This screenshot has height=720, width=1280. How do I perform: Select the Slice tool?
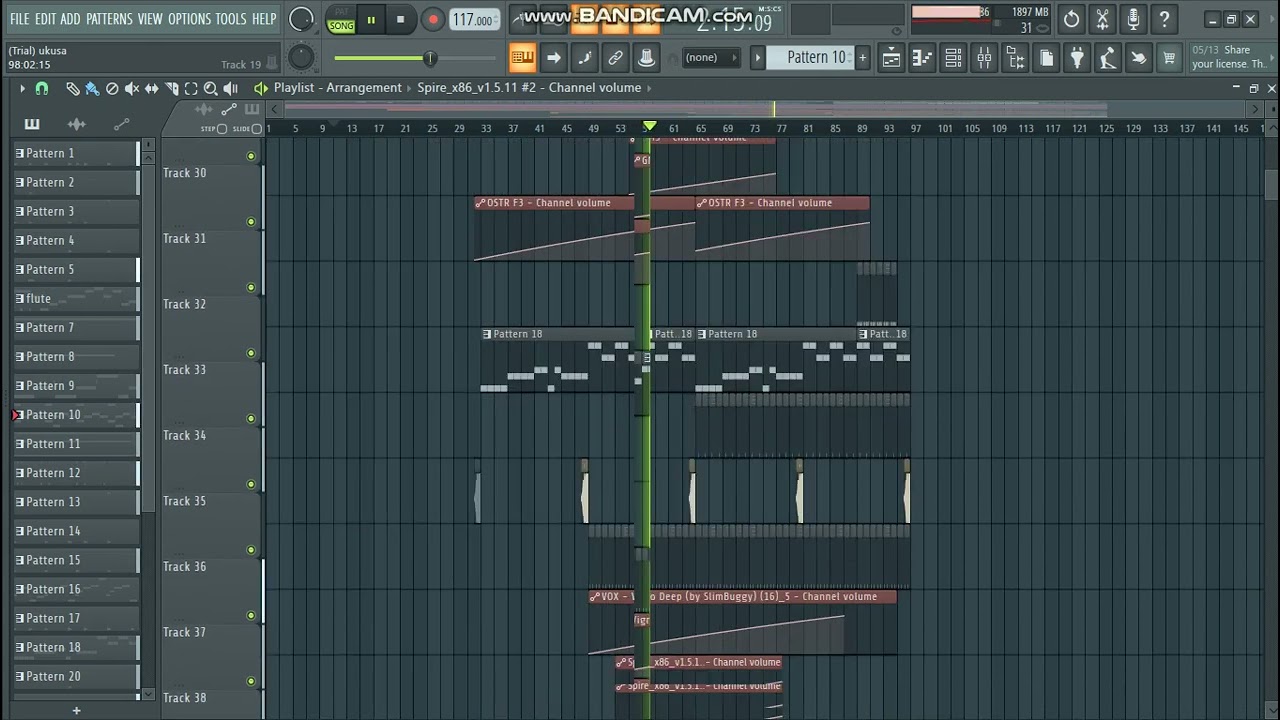pos(172,89)
